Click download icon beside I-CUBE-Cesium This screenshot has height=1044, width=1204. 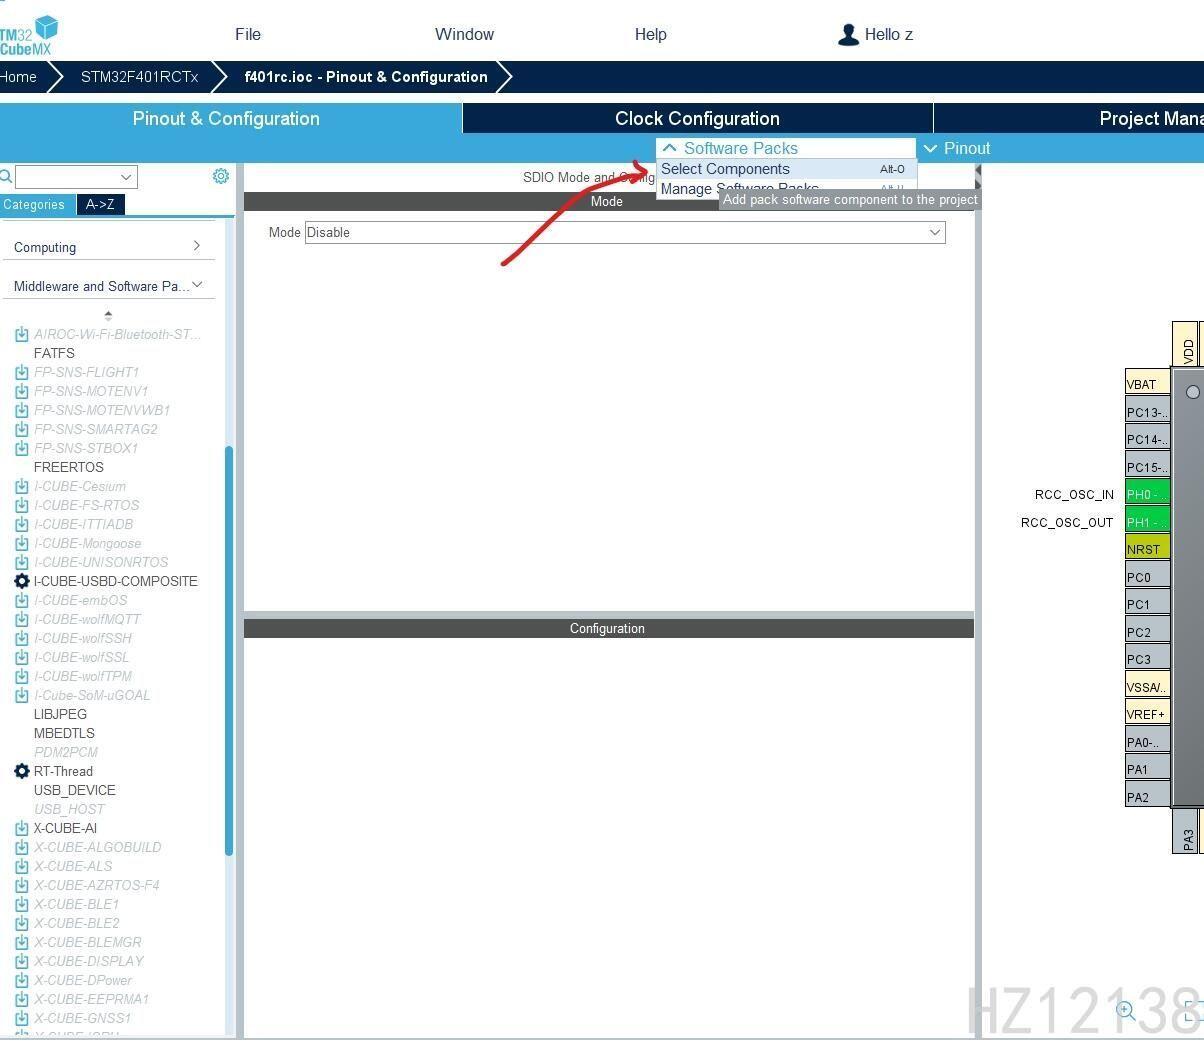pos(21,486)
